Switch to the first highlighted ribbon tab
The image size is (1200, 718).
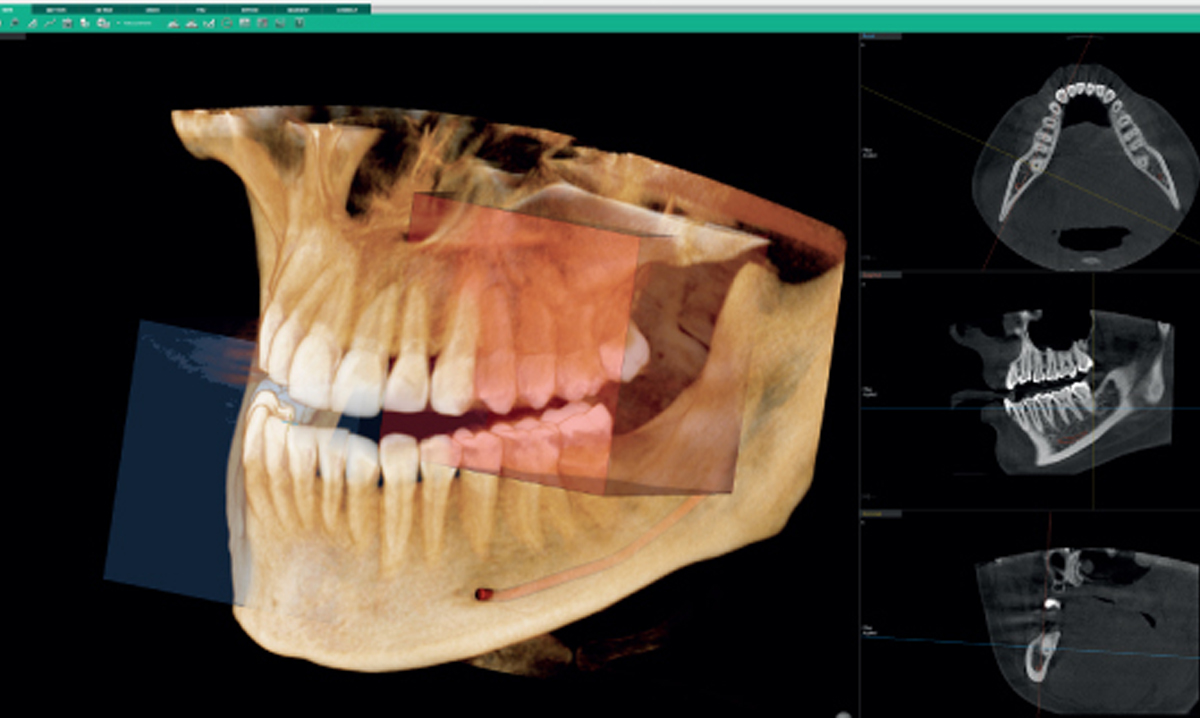[x=14, y=9]
